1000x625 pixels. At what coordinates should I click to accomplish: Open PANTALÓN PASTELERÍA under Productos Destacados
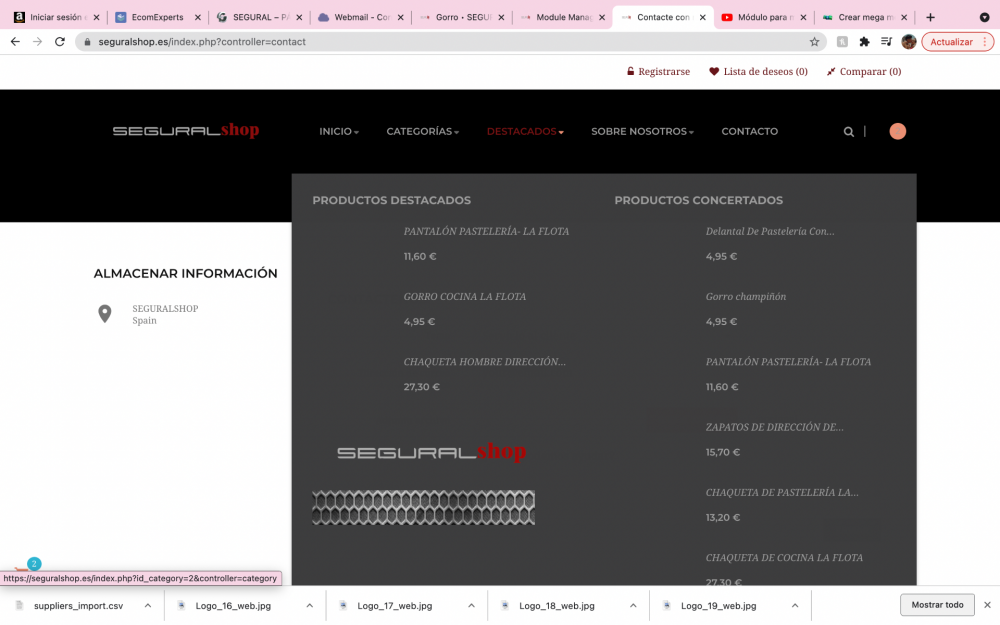pos(486,232)
